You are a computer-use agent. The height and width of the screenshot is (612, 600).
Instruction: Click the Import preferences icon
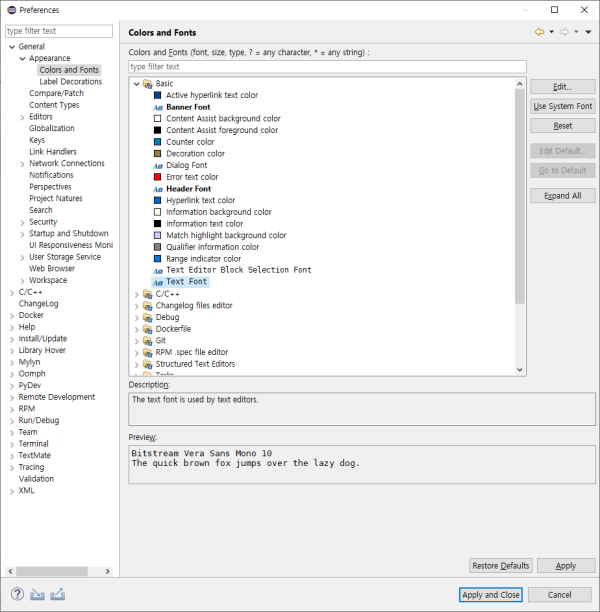tap(38, 594)
